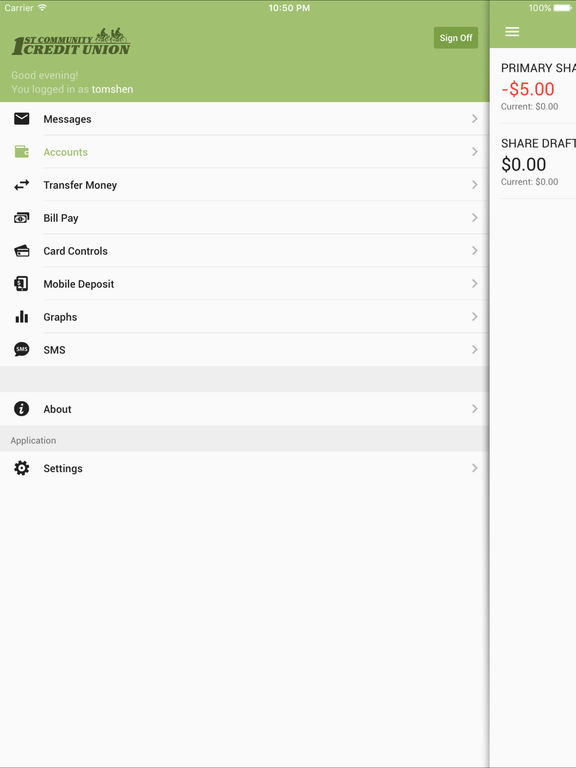Open the Bill Pay cash icon
The height and width of the screenshot is (768, 576).
click(22, 217)
